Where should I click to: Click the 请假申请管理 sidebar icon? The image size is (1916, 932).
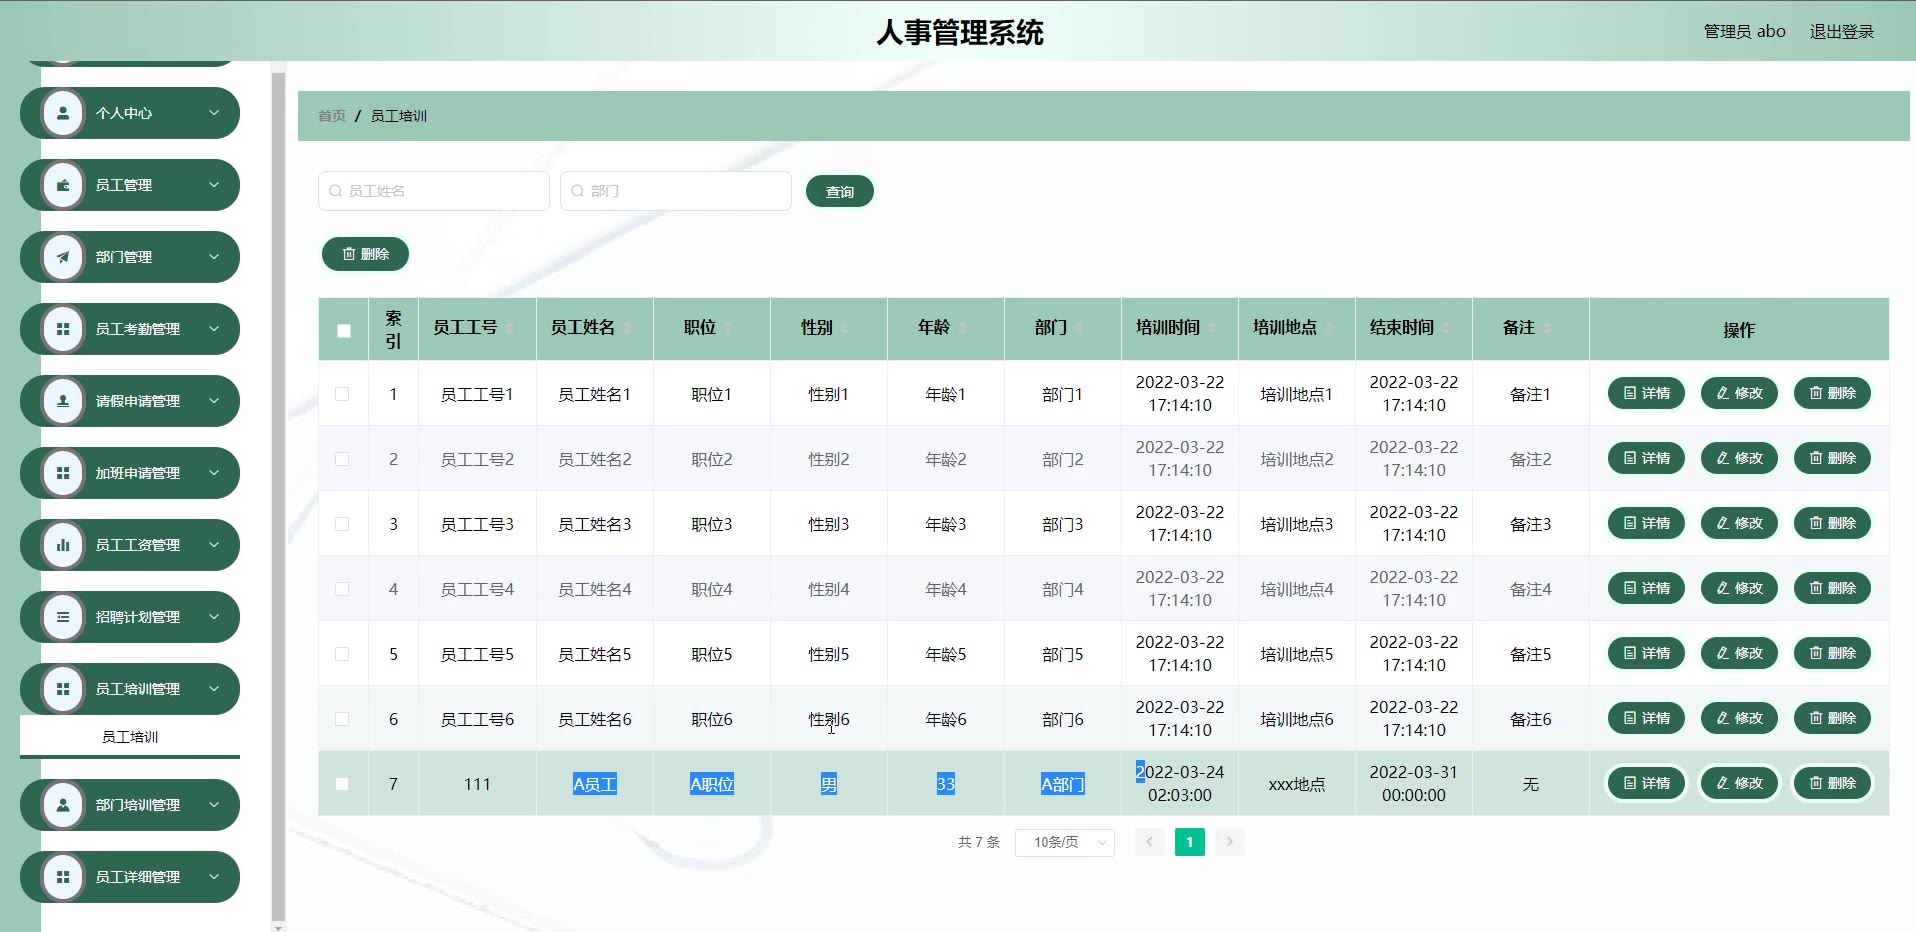pos(63,401)
